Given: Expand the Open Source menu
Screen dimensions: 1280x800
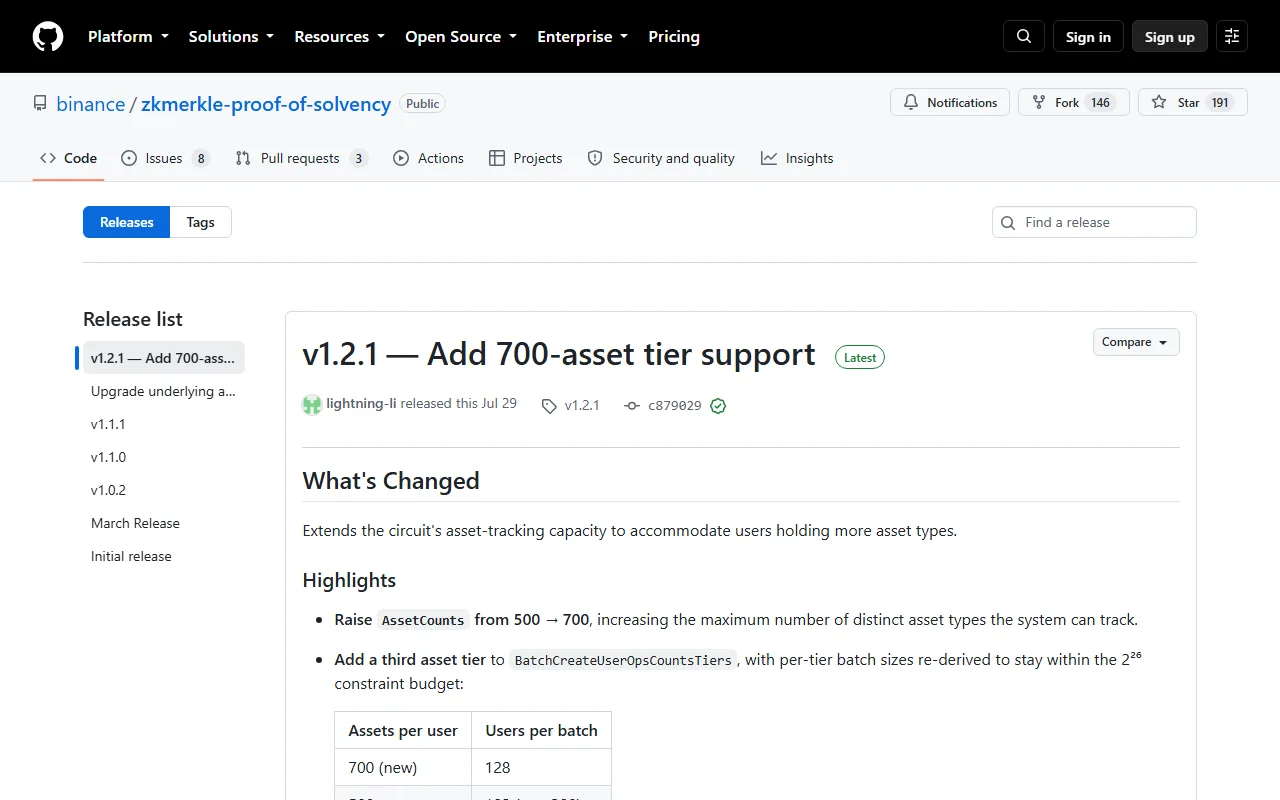Looking at the screenshot, I should [461, 36].
